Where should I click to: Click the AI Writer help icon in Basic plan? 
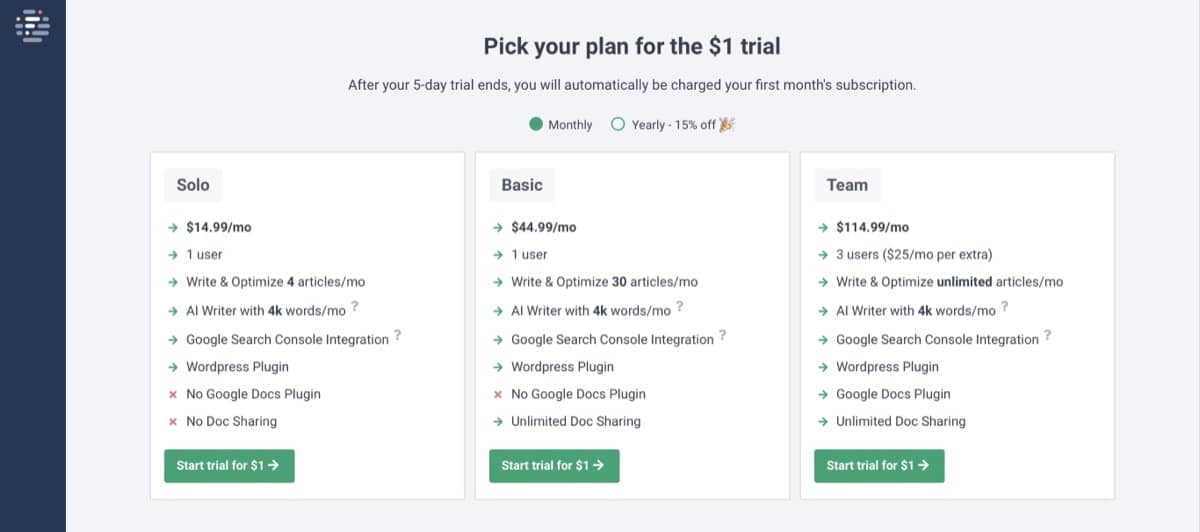click(680, 308)
